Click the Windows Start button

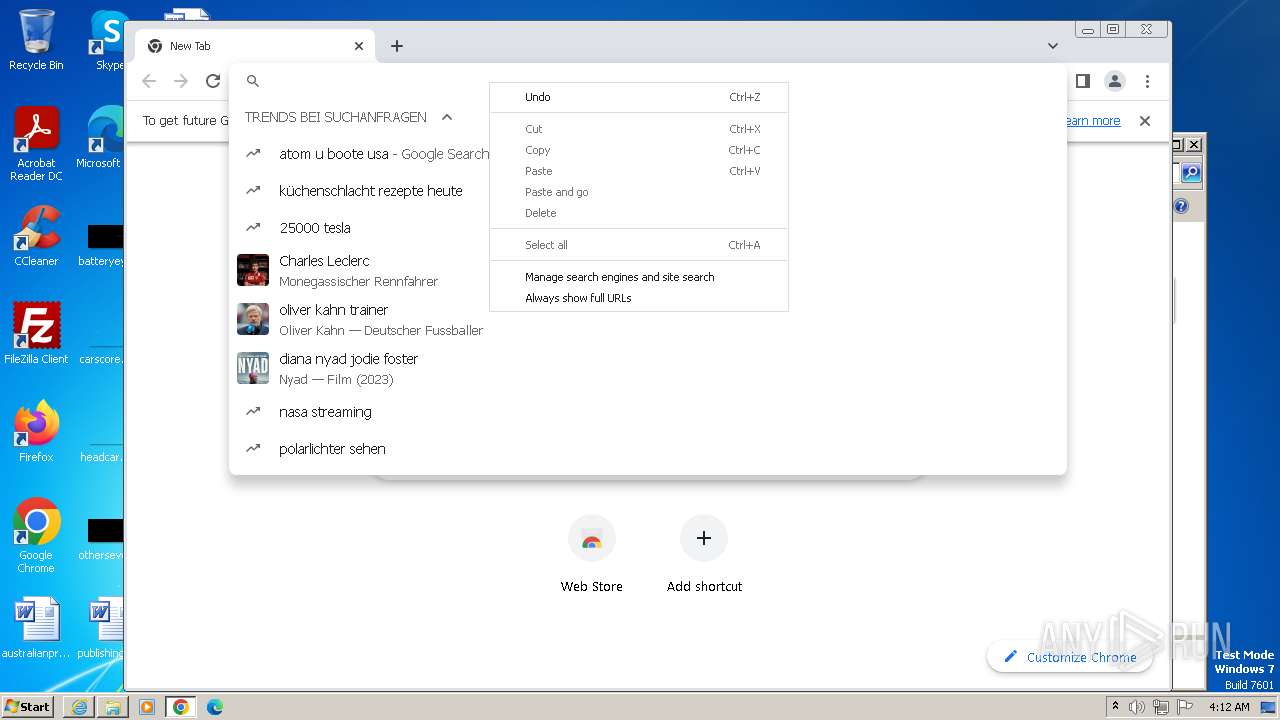27,706
